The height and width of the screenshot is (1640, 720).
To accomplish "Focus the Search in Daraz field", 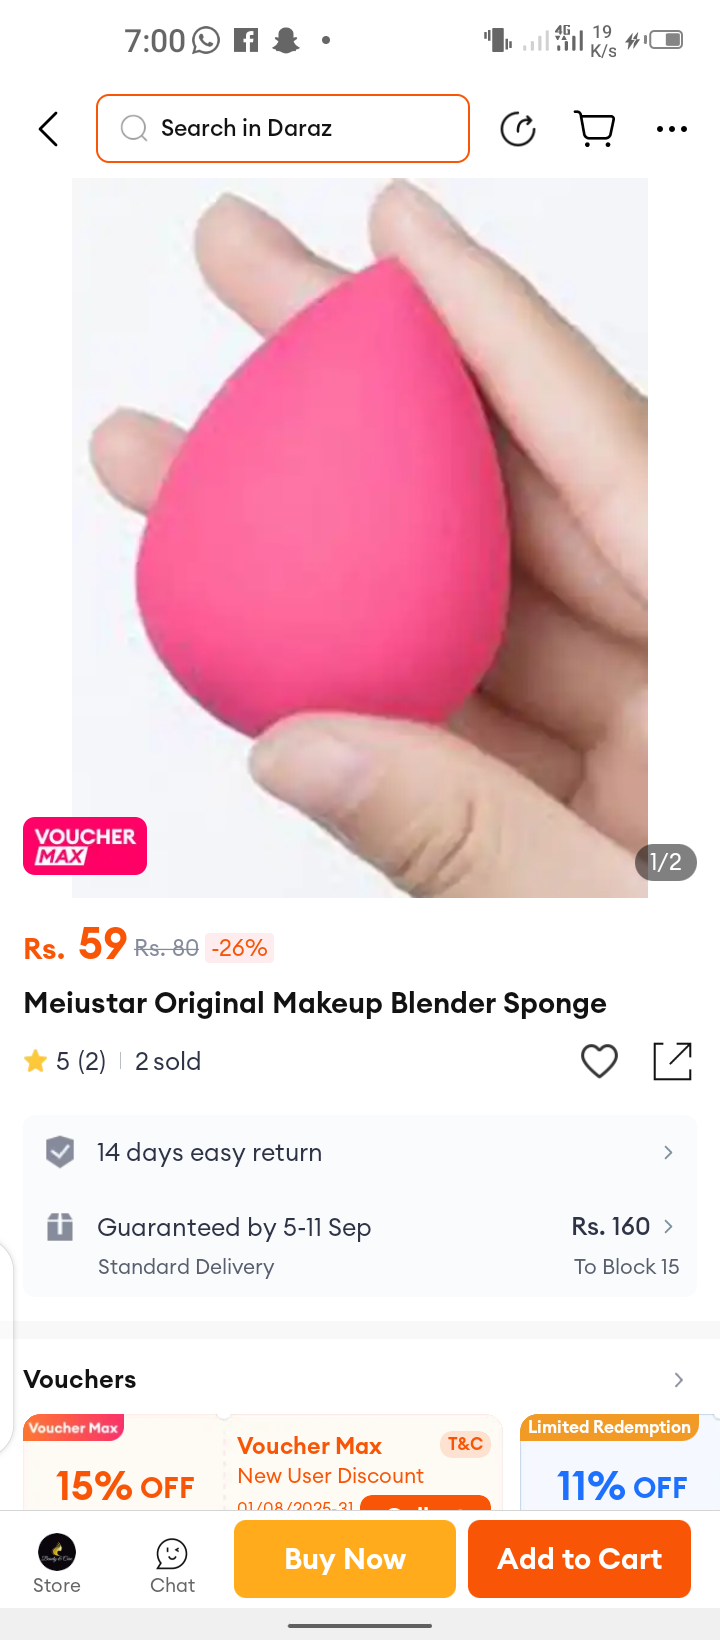I will click(x=283, y=128).
